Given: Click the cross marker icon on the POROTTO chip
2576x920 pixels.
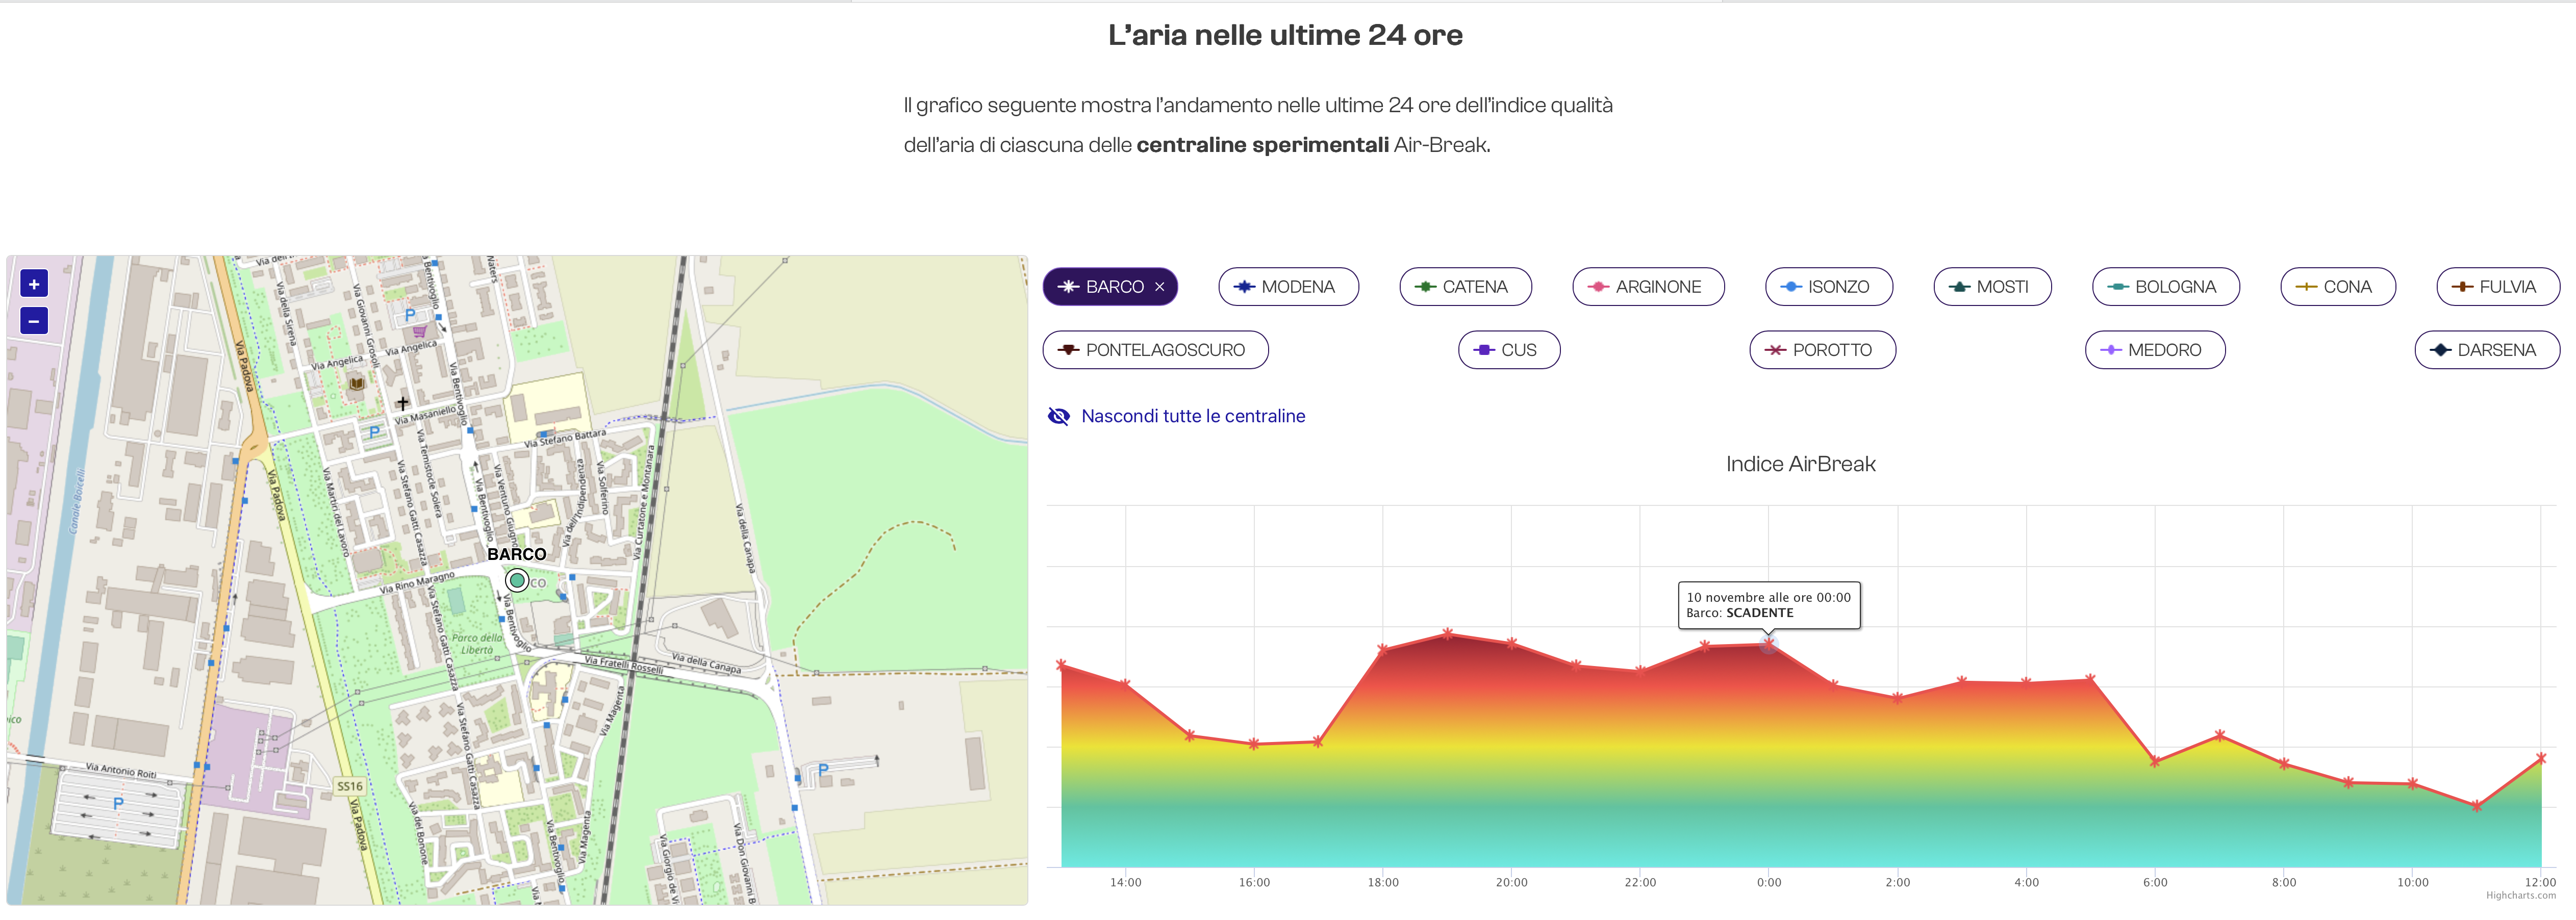Looking at the screenshot, I should click(1777, 350).
